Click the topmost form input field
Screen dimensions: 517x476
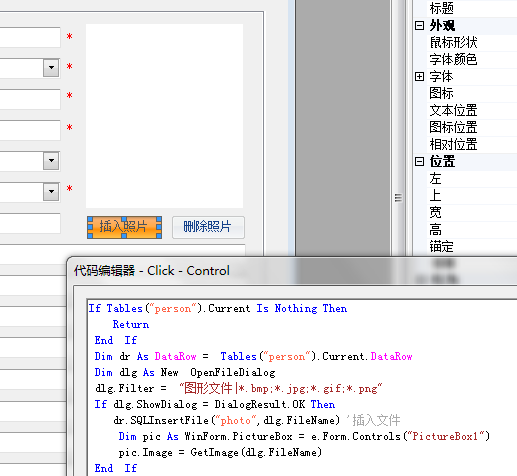tap(30, 37)
